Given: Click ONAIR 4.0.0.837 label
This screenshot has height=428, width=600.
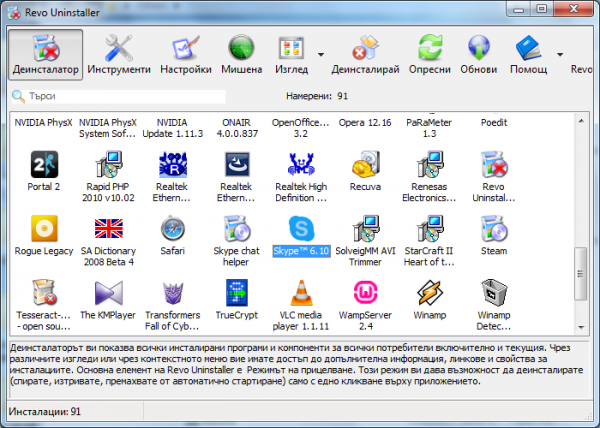Looking at the screenshot, I should (237, 128).
